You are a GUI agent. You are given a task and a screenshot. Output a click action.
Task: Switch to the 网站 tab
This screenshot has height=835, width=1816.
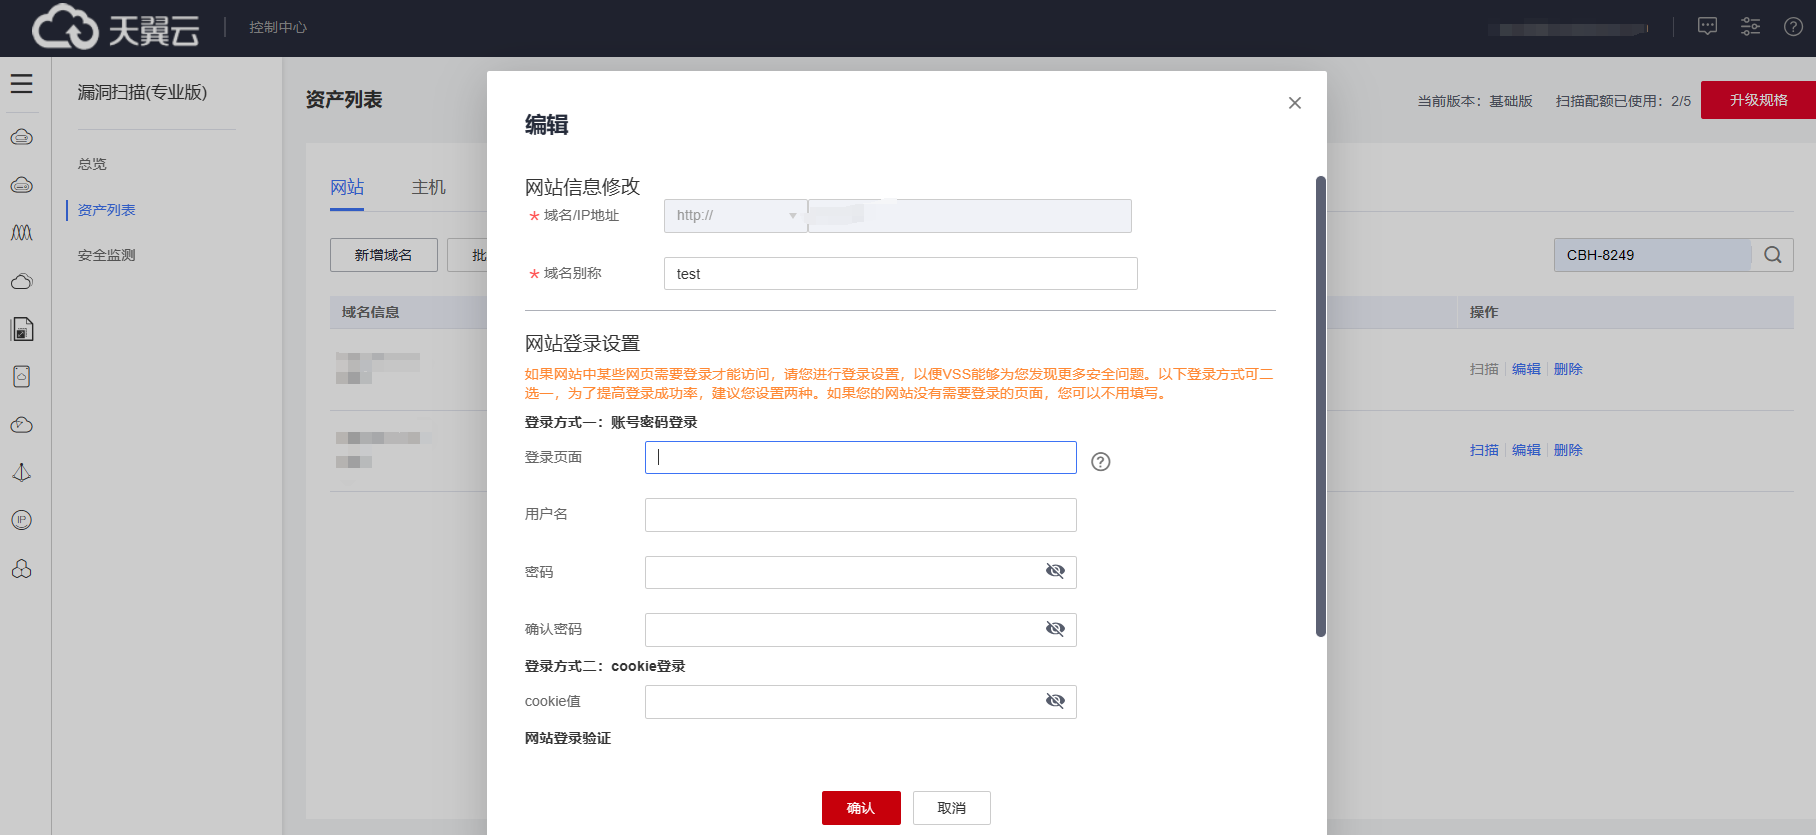pos(347,188)
